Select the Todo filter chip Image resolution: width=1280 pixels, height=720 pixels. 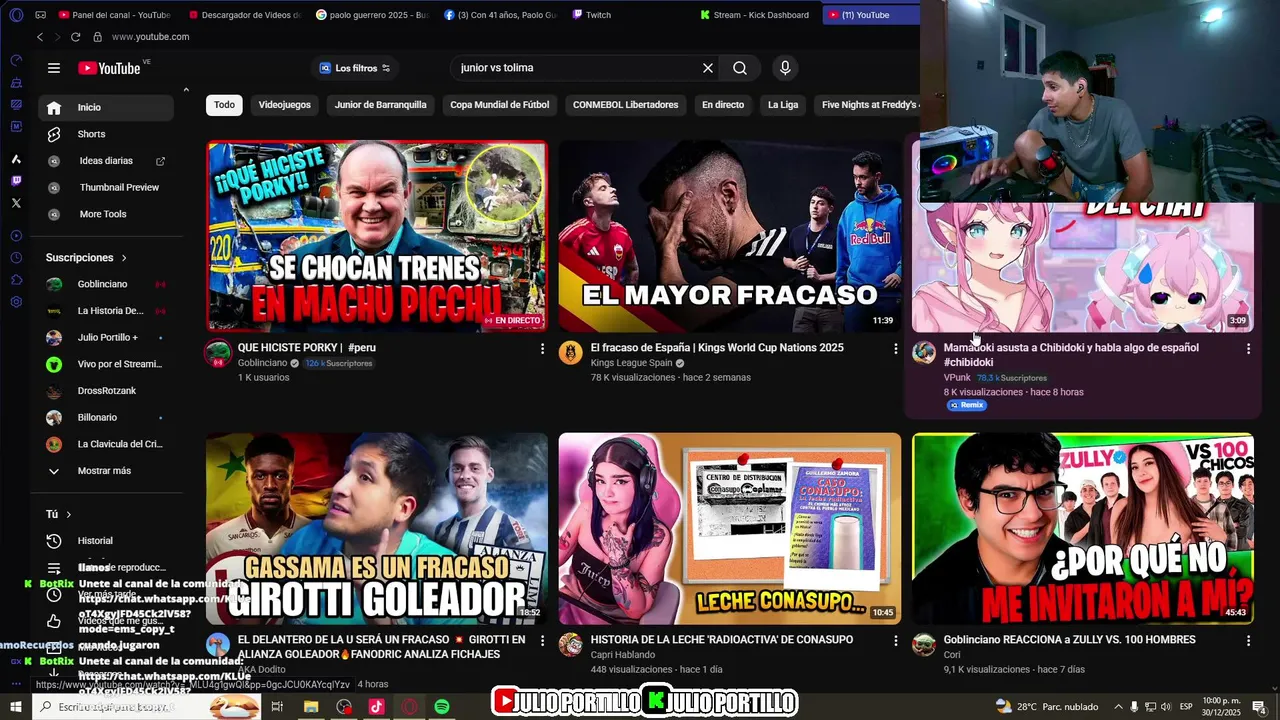point(224,105)
